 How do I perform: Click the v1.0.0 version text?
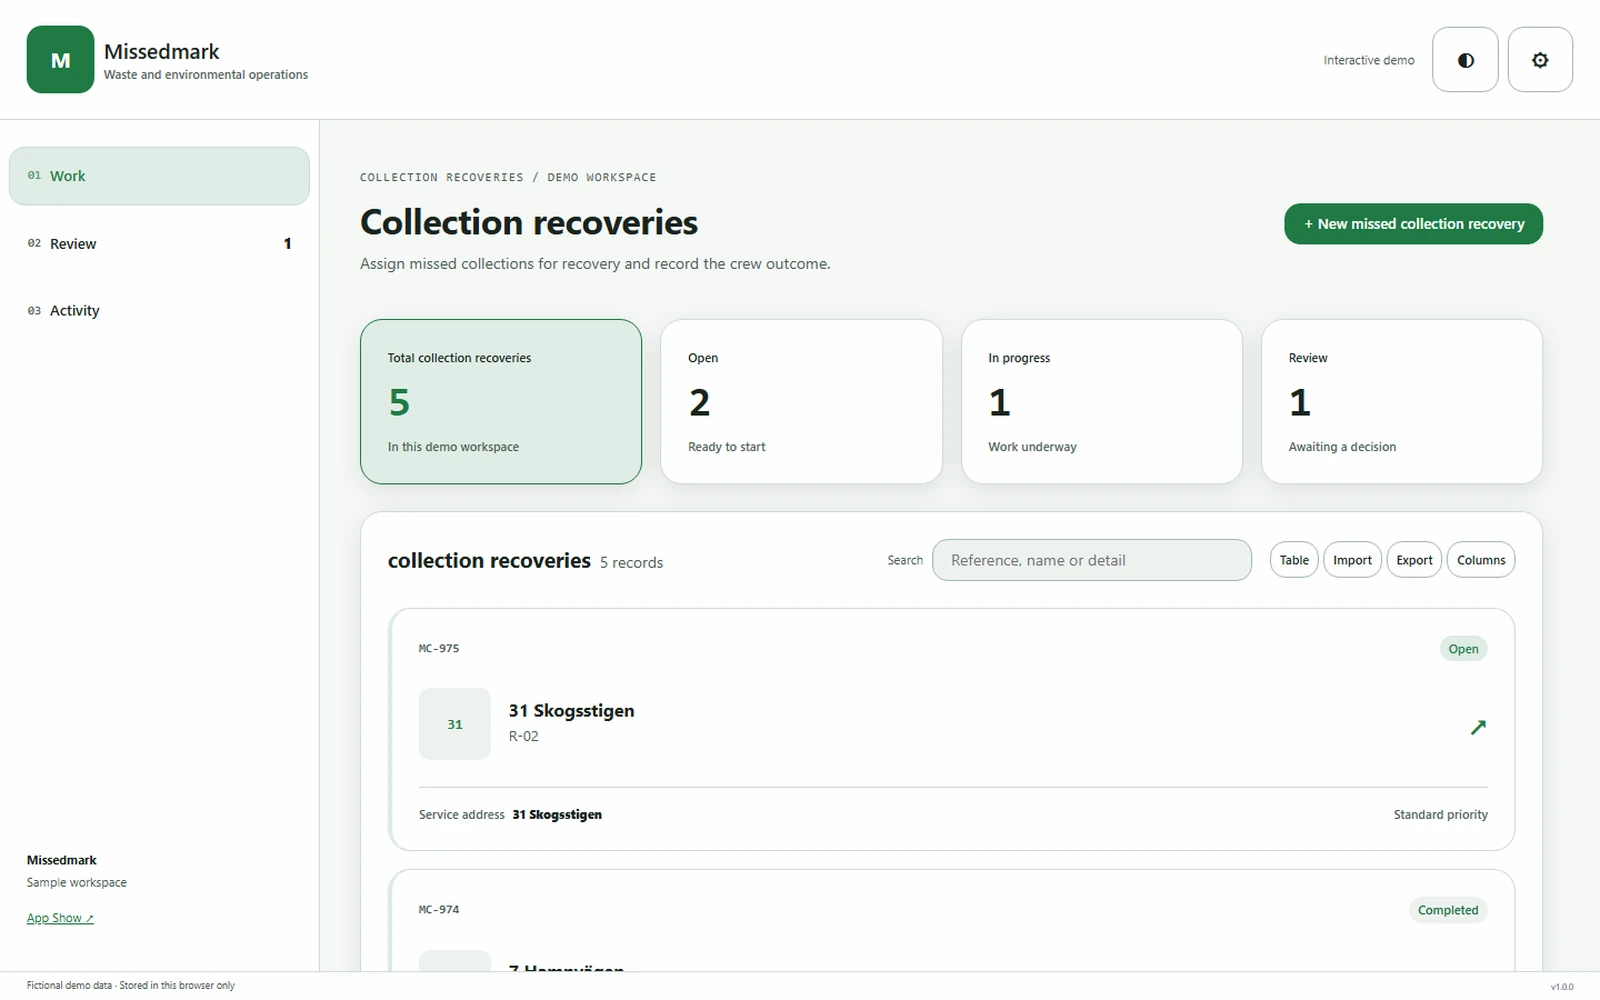point(1561,987)
